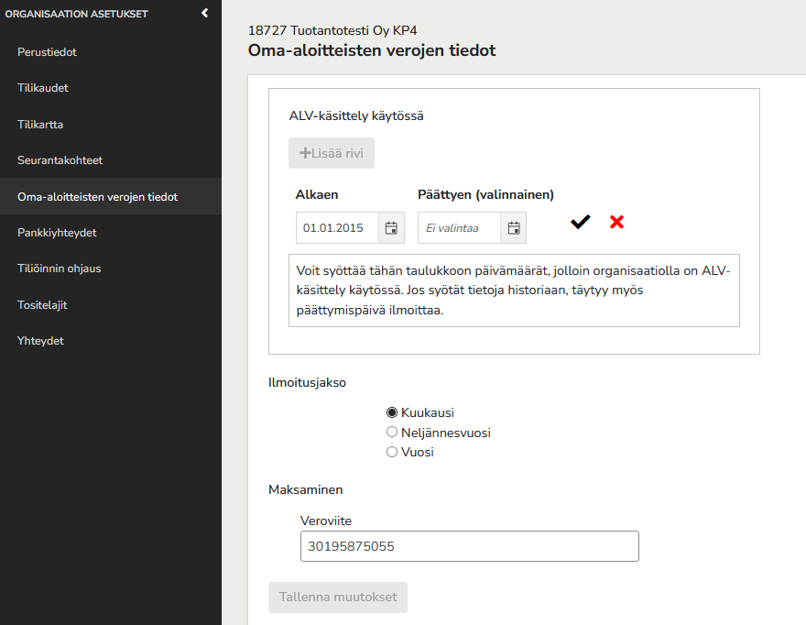Click the Organisaation asetukset header text
This screenshot has width=806, height=625.
point(76,14)
